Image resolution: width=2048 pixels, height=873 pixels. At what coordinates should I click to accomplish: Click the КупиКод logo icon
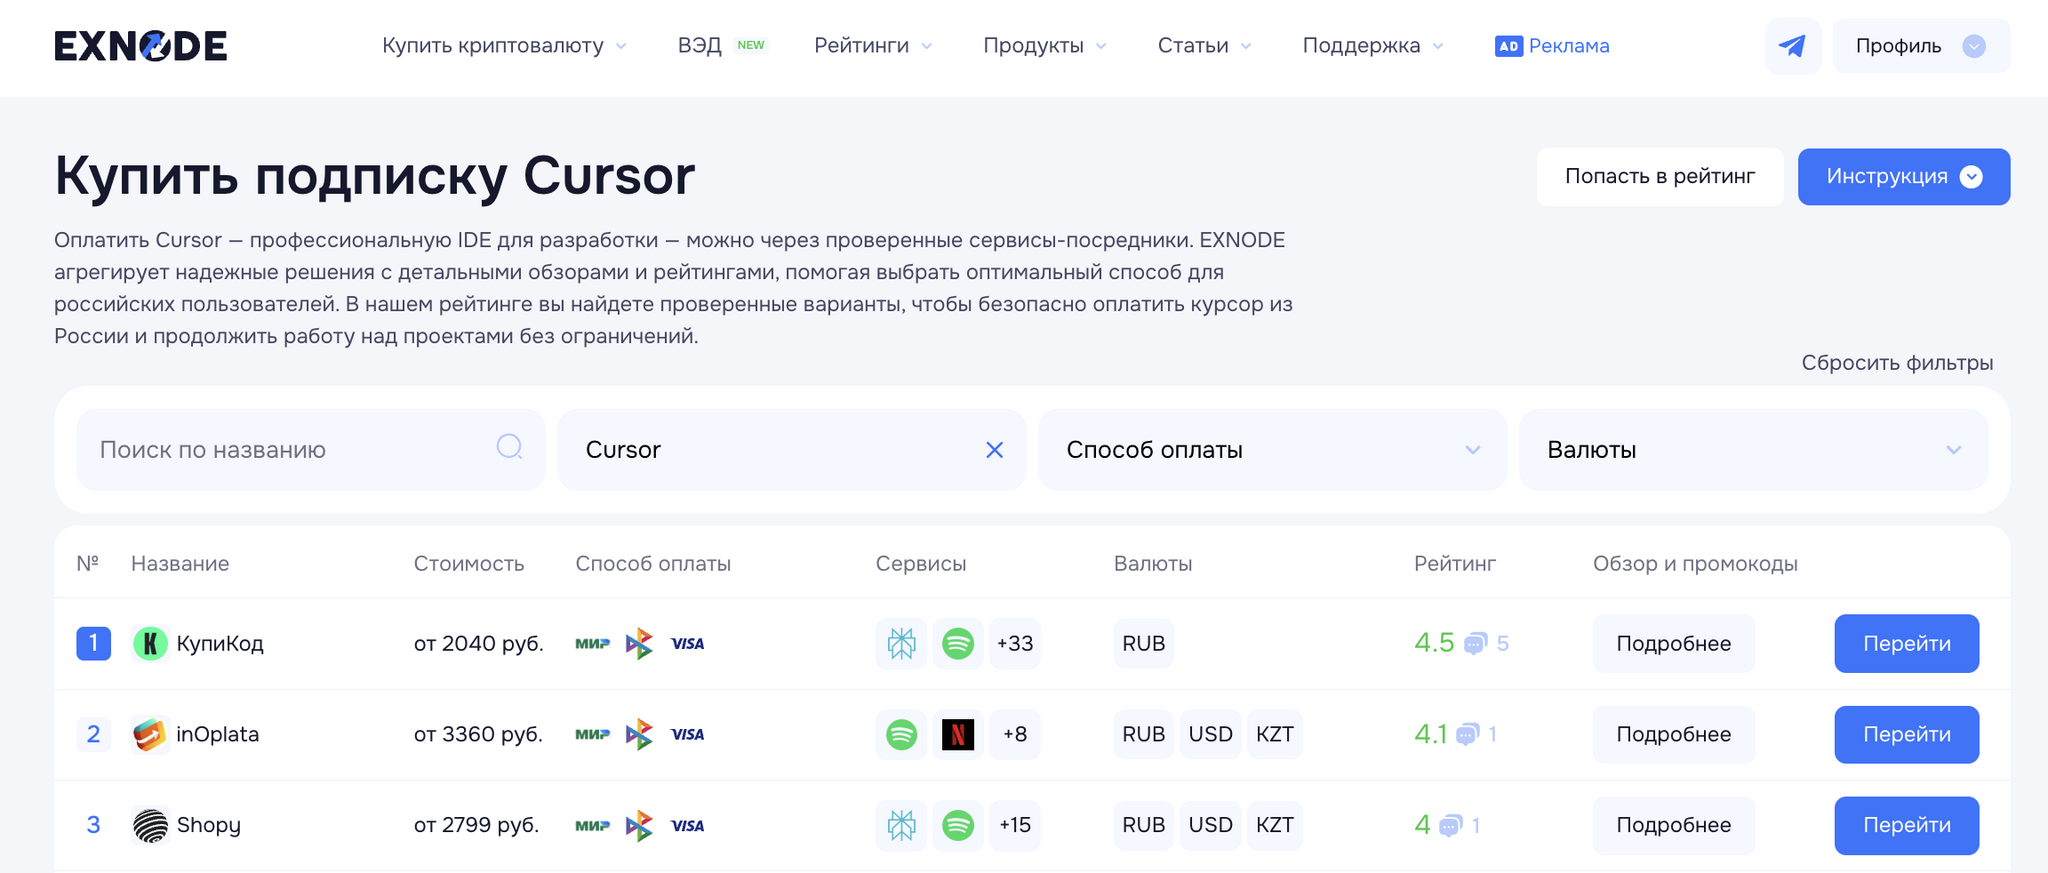point(150,643)
